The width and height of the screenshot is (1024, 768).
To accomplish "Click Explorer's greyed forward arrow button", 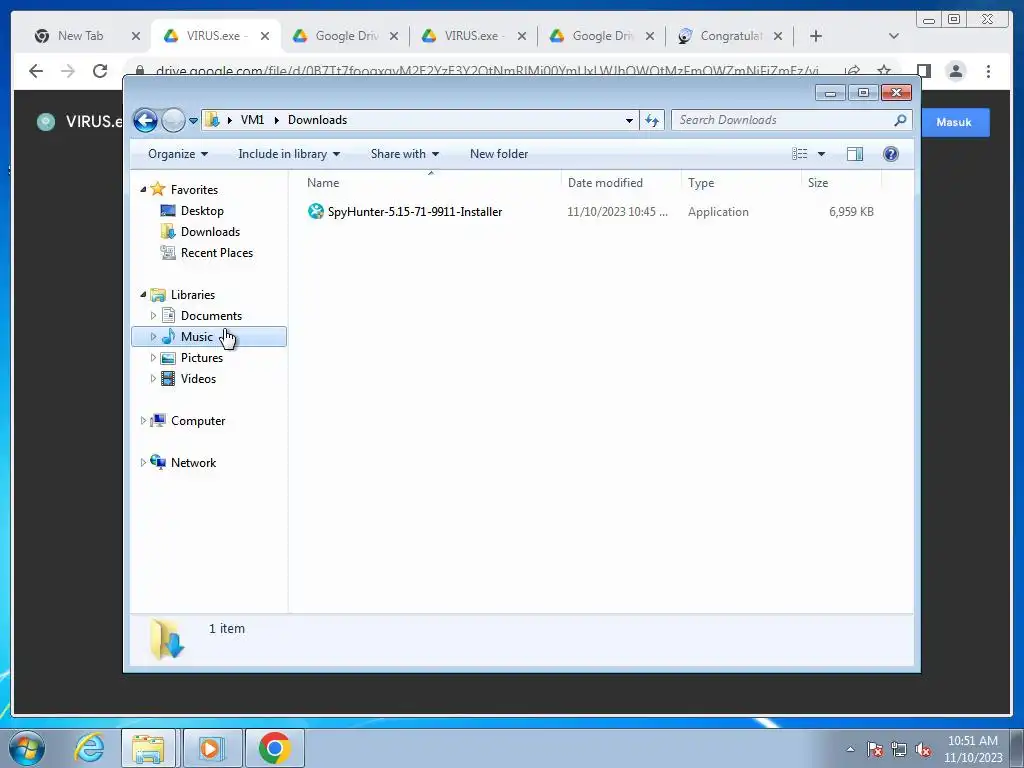I will 173,120.
